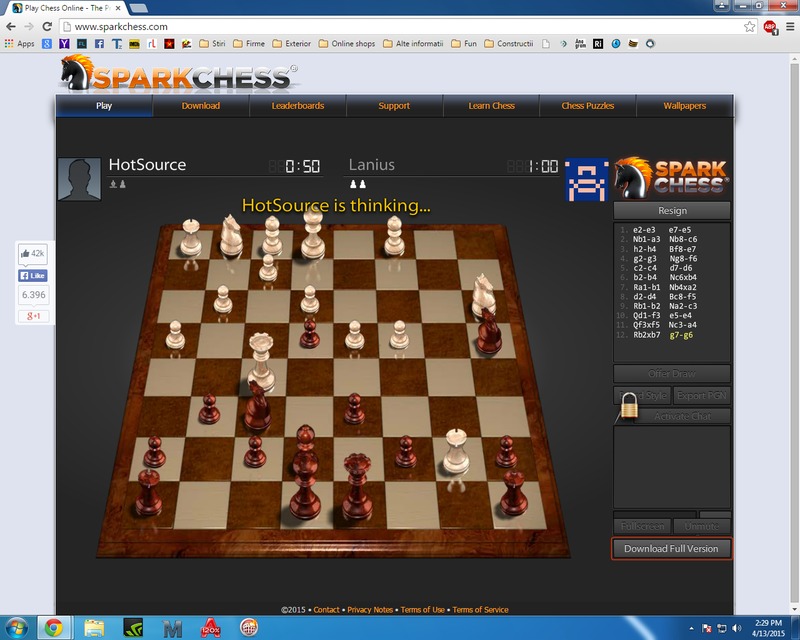This screenshot has width=800, height=640.
Task: Open Chrome from the taskbar
Action: (54, 628)
